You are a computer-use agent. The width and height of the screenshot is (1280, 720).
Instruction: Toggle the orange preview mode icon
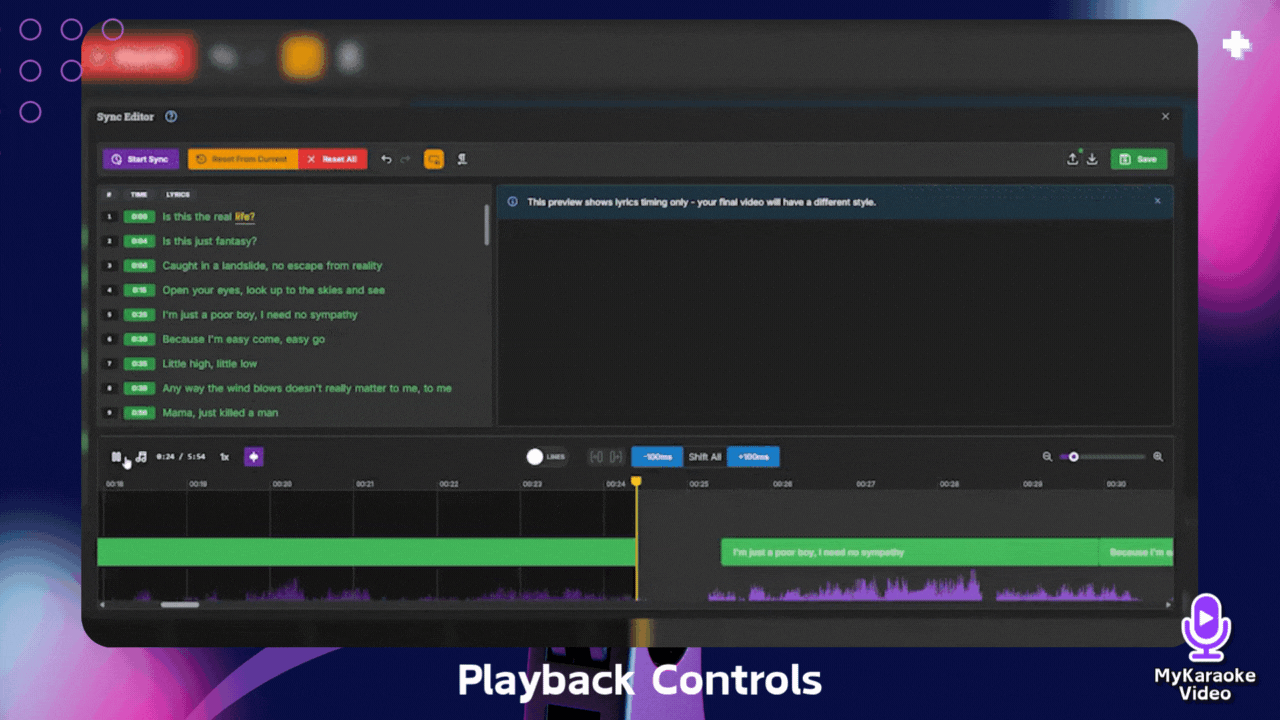[434, 159]
